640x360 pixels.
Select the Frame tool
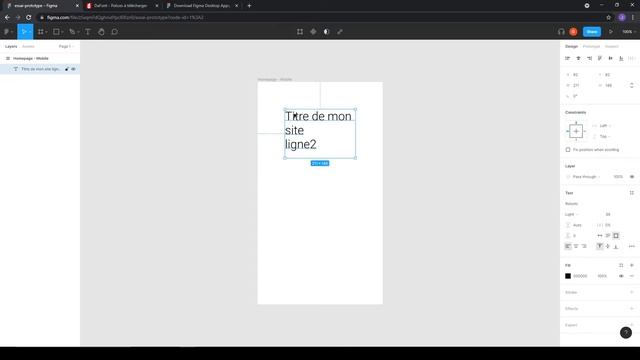coord(41,31)
